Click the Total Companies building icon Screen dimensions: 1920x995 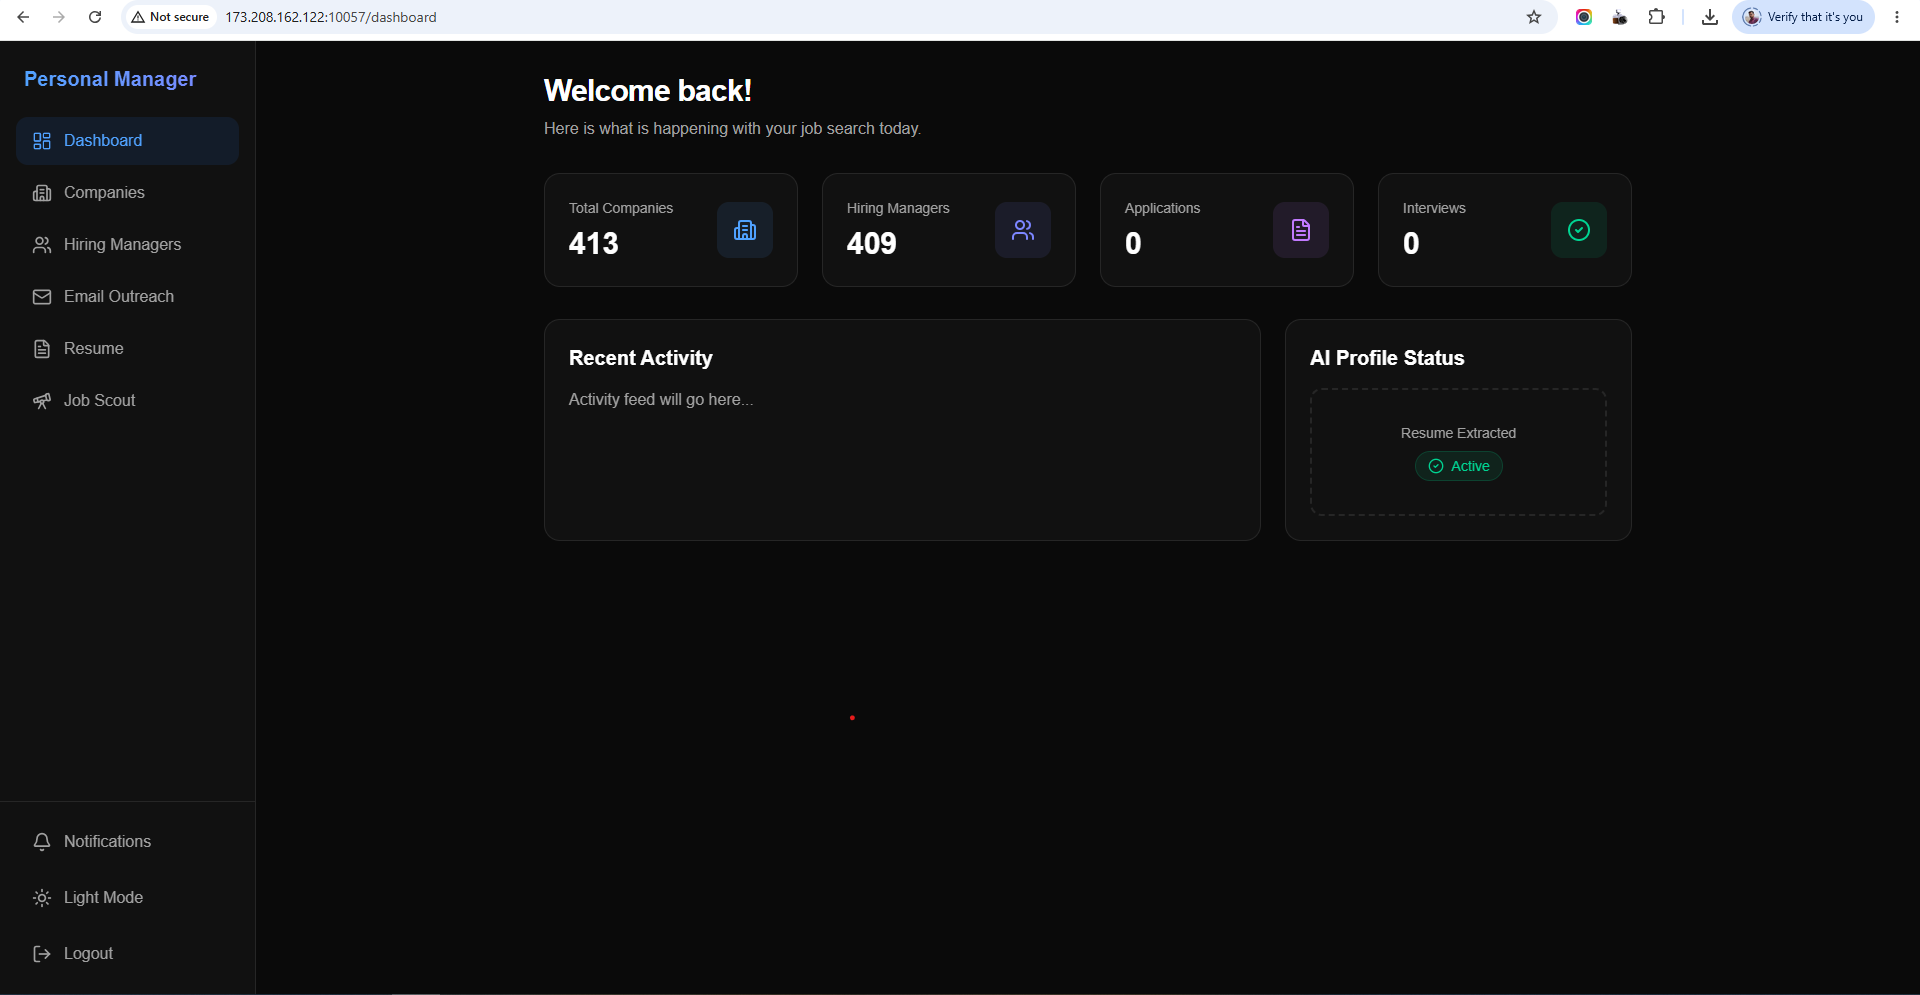(745, 230)
